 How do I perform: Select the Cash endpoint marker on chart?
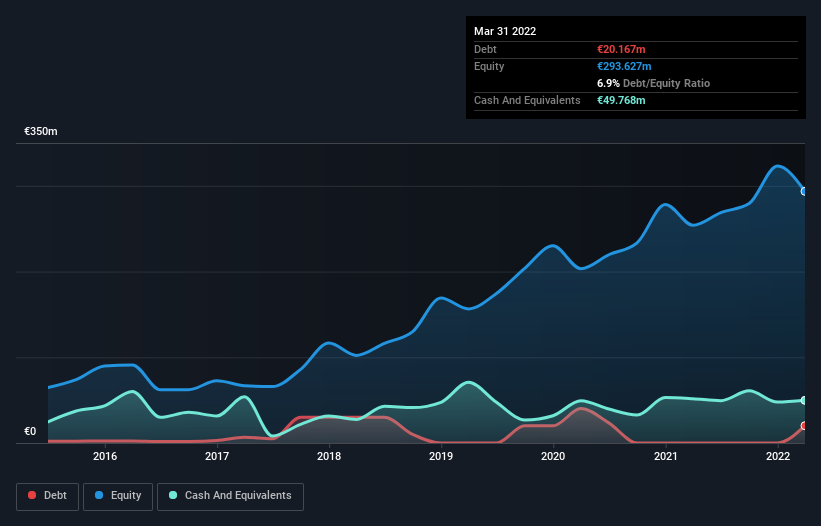pyautogui.click(x=804, y=400)
